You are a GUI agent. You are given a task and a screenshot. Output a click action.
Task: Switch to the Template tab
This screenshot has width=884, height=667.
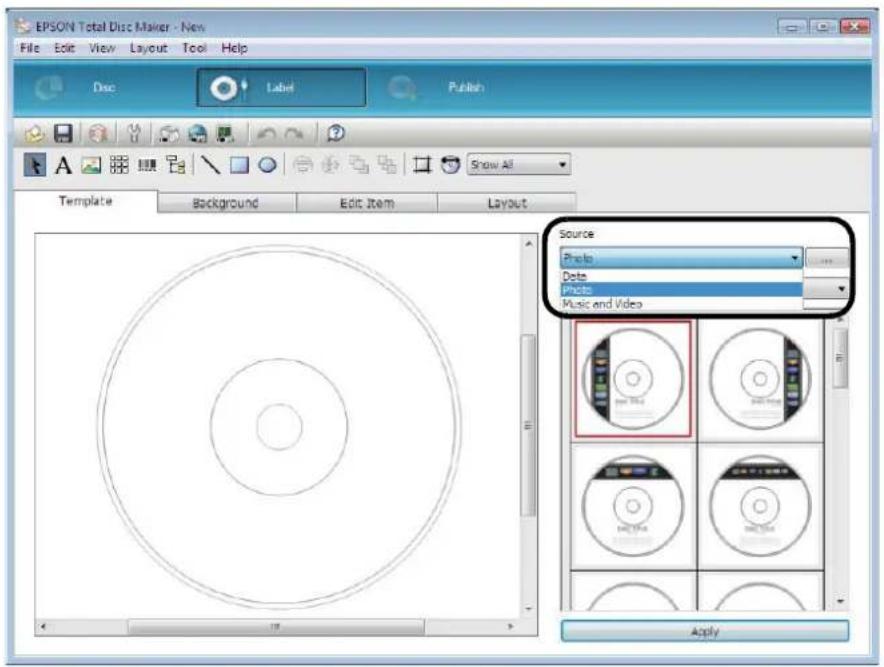(x=86, y=201)
